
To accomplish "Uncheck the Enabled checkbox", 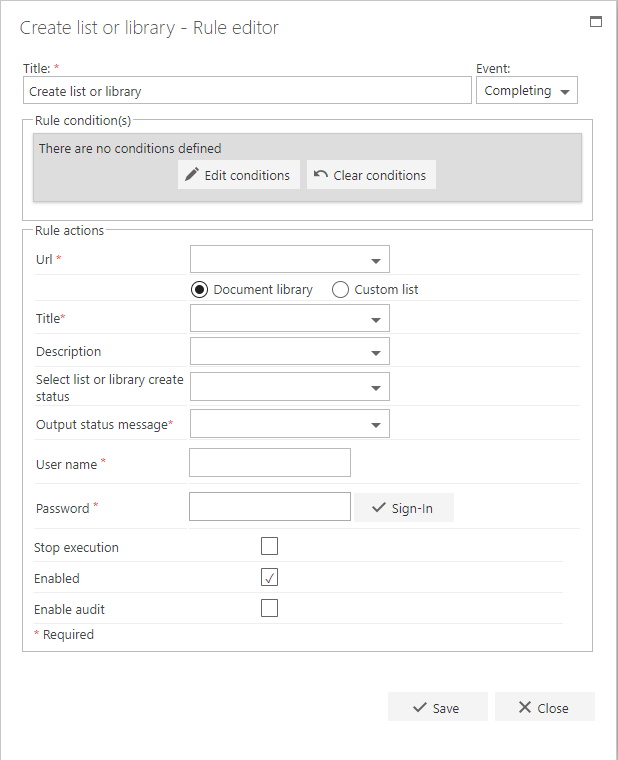I will coord(269,577).
